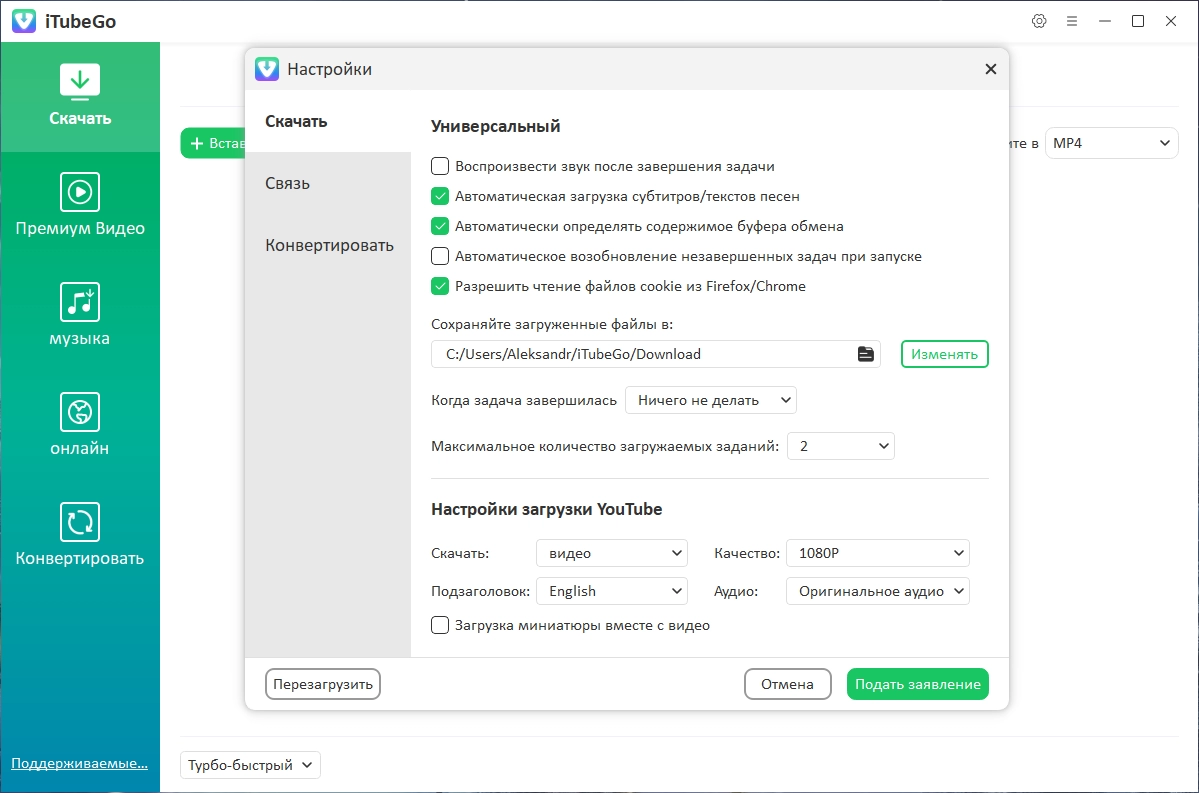Click the Настройки dialog logo icon
The height and width of the screenshot is (793, 1199).
click(267, 69)
